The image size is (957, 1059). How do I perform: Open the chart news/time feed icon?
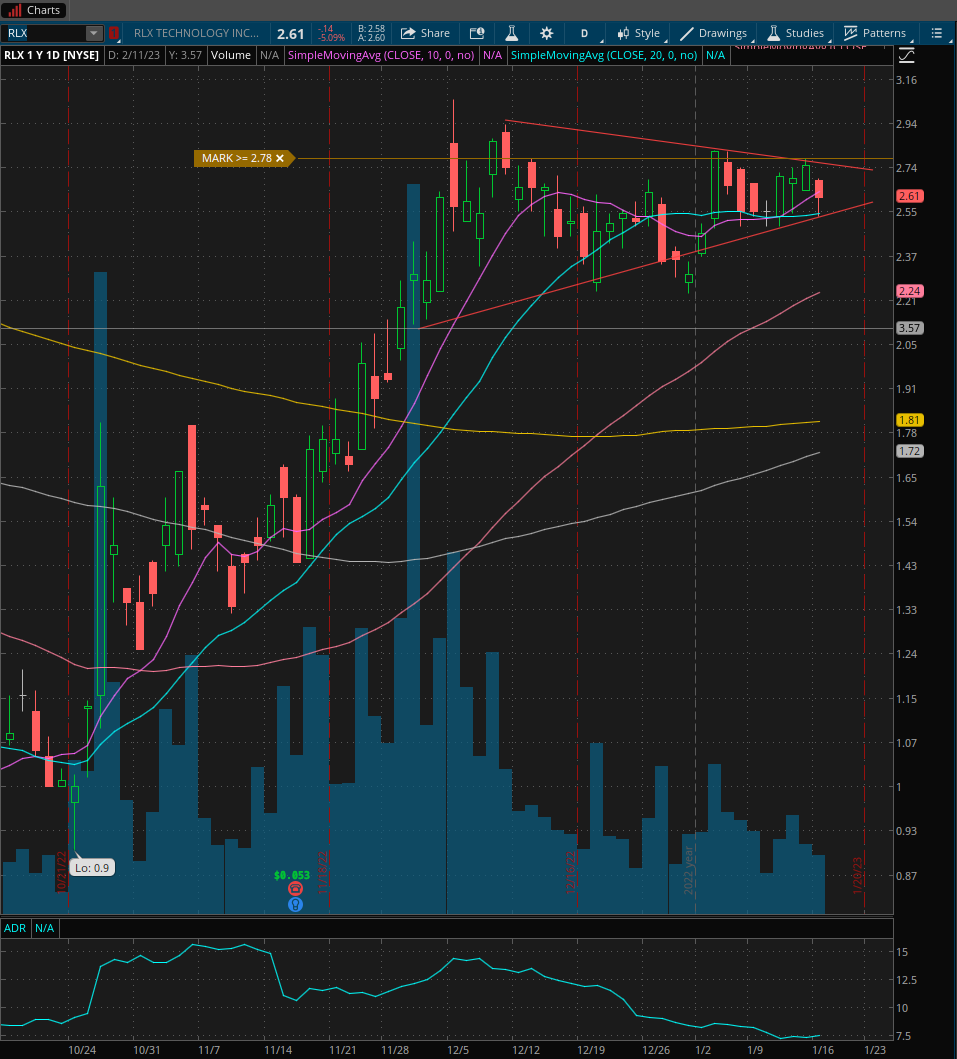(477, 33)
